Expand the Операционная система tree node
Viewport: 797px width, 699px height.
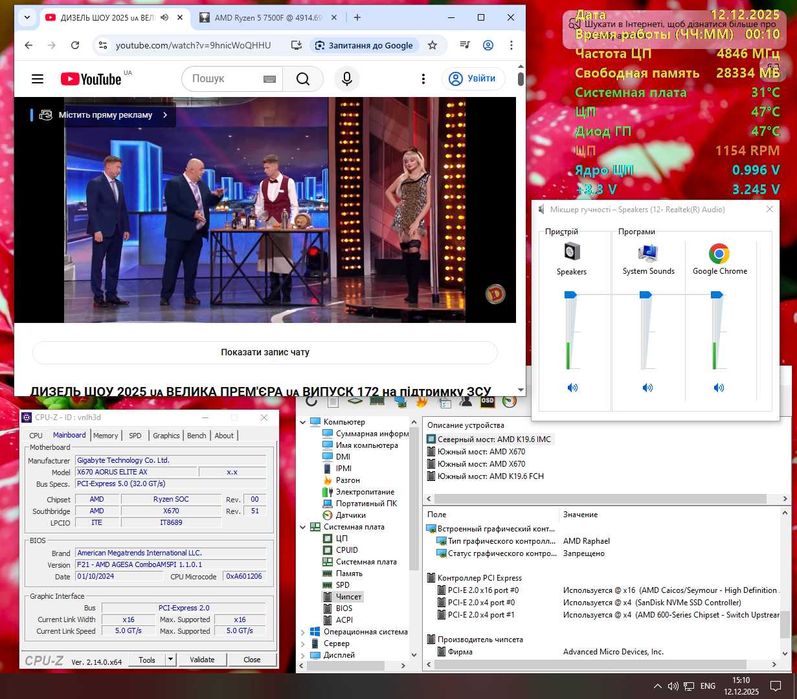click(303, 632)
